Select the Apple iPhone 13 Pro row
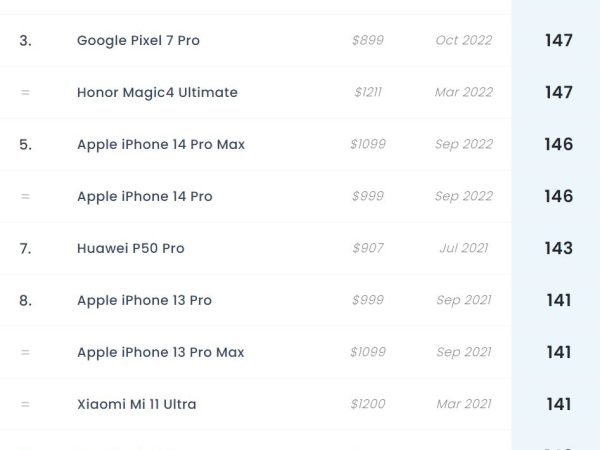Image resolution: width=600 pixels, height=450 pixels. click(x=144, y=300)
